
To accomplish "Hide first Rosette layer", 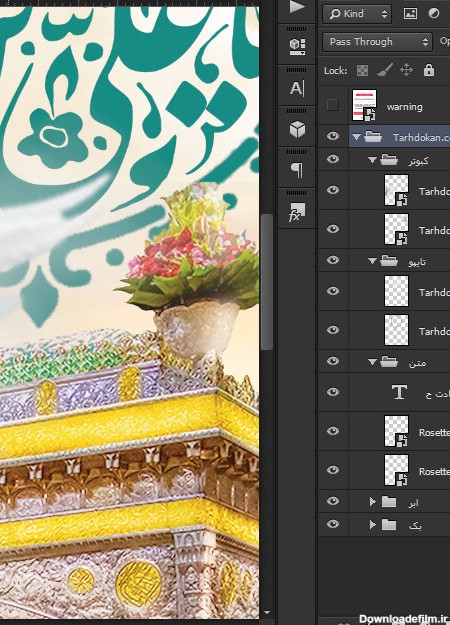I will pos(333,431).
